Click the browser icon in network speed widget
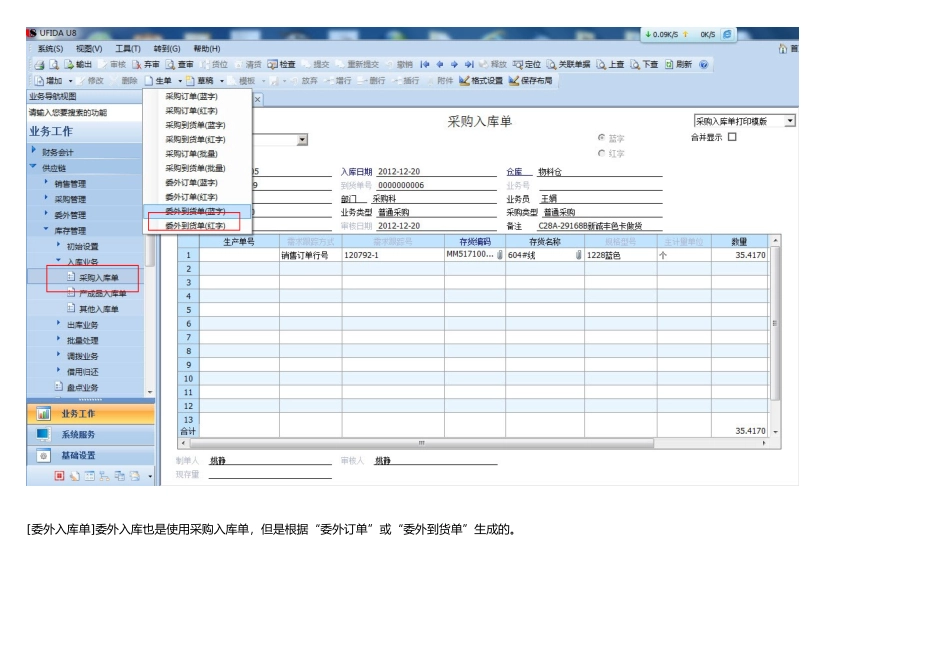This screenshot has width=950, height=672. pyautogui.click(x=727, y=35)
